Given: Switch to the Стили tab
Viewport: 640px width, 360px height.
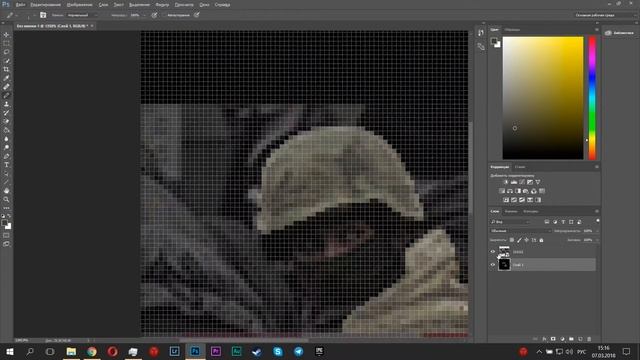Looking at the screenshot, I should coord(520,167).
